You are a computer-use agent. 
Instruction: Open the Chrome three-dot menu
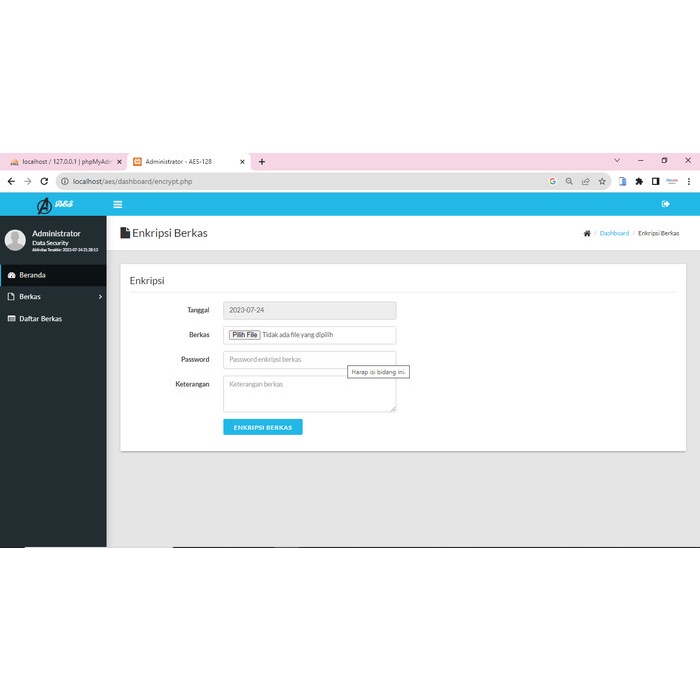[689, 181]
